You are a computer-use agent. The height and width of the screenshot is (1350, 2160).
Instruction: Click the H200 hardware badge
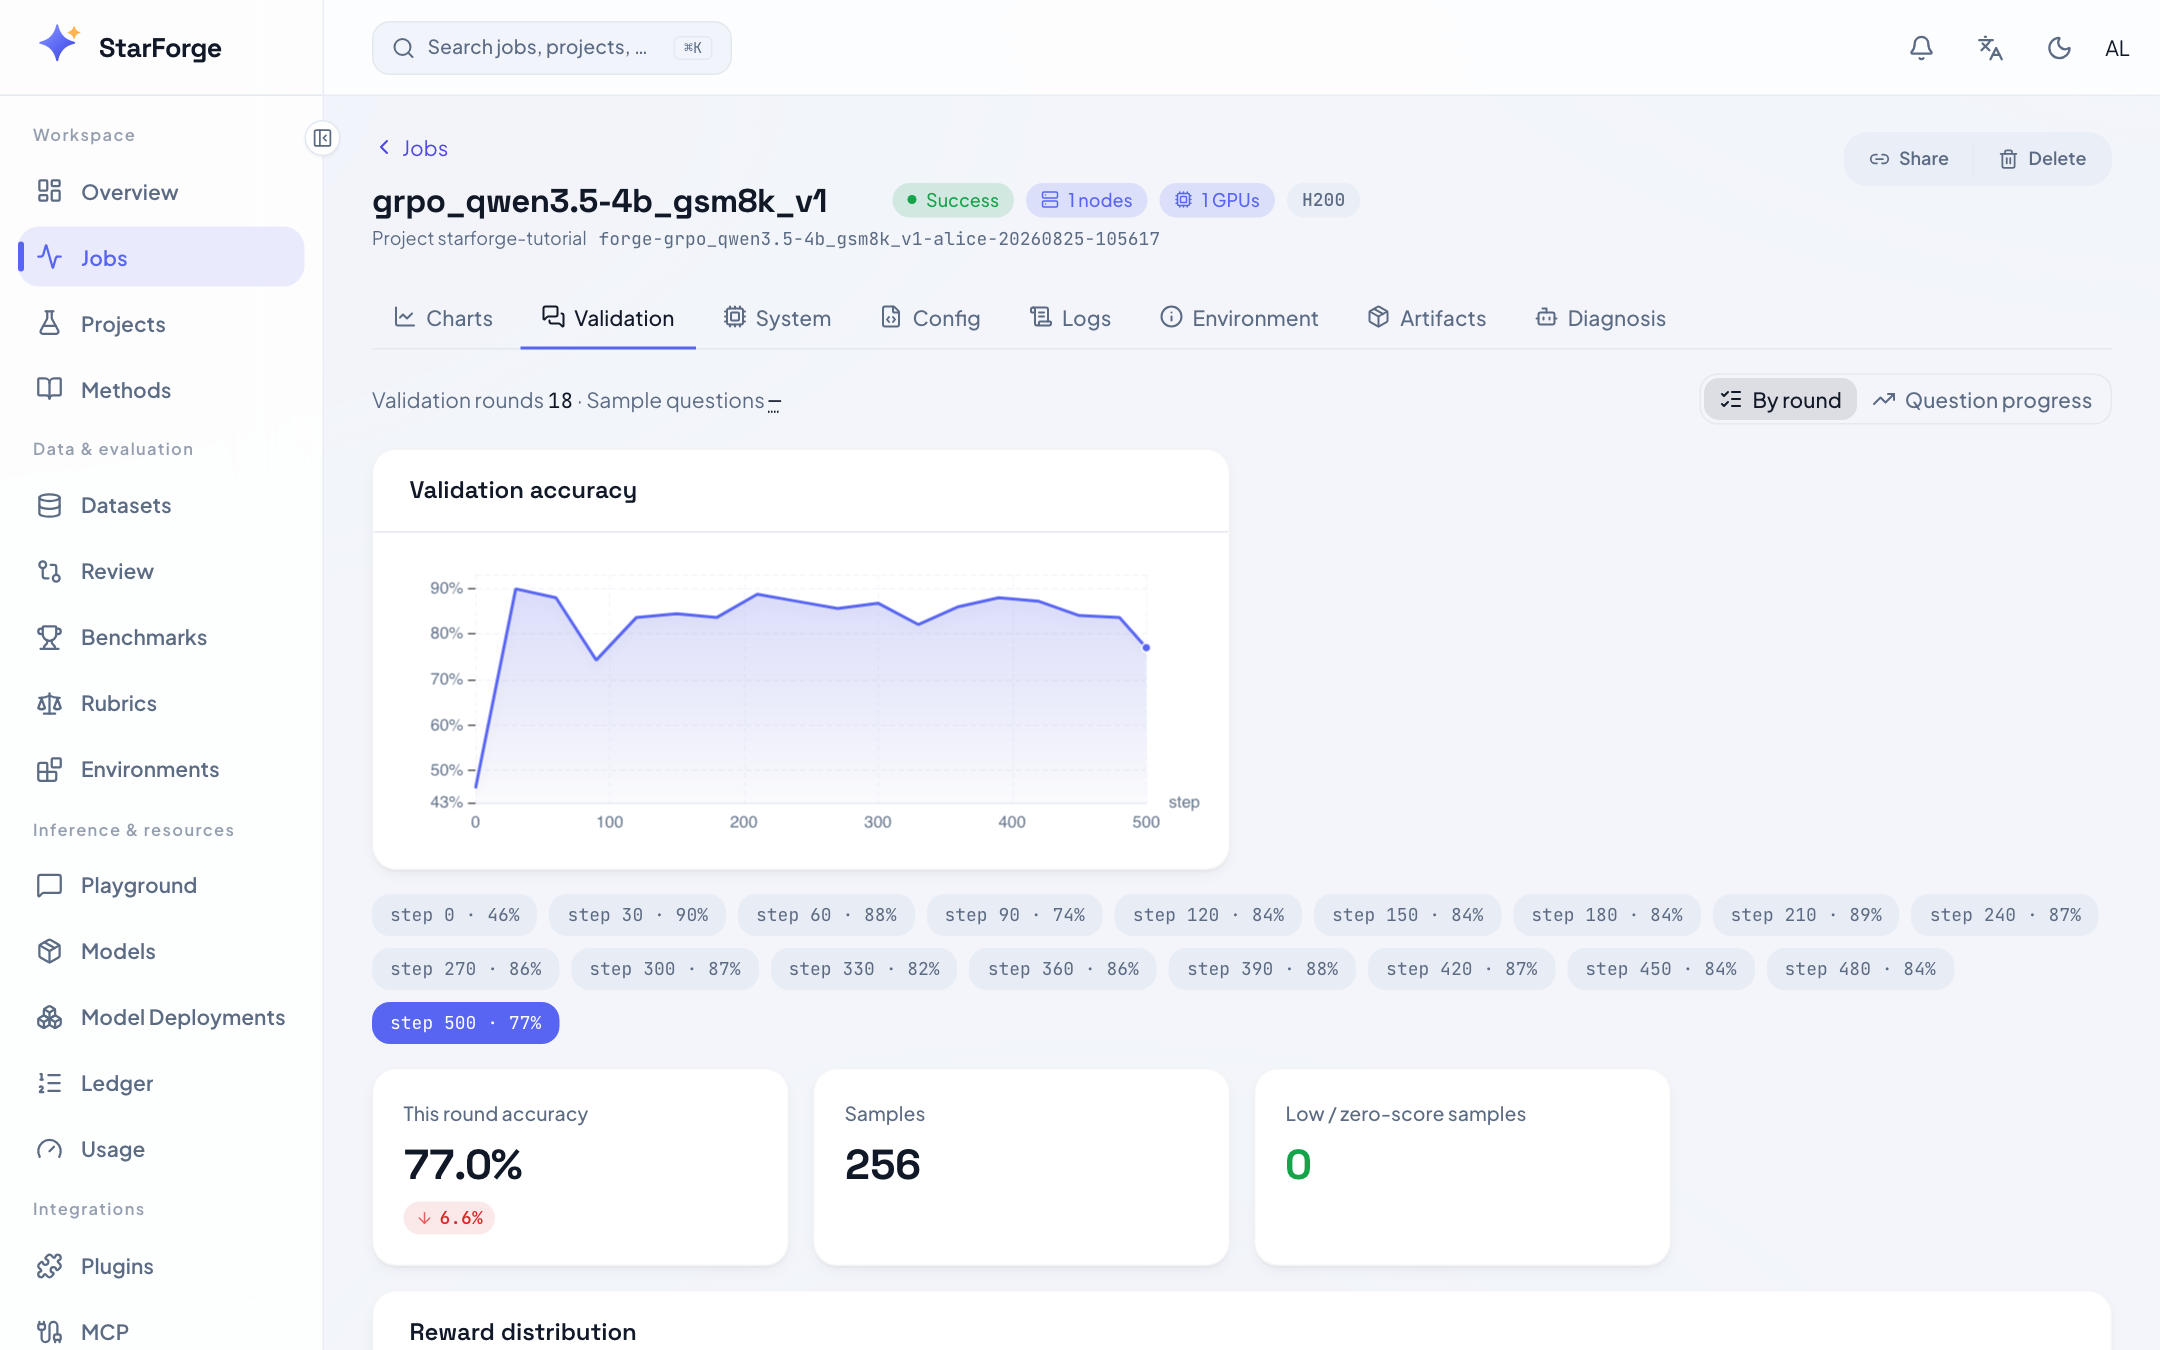pos(1323,200)
